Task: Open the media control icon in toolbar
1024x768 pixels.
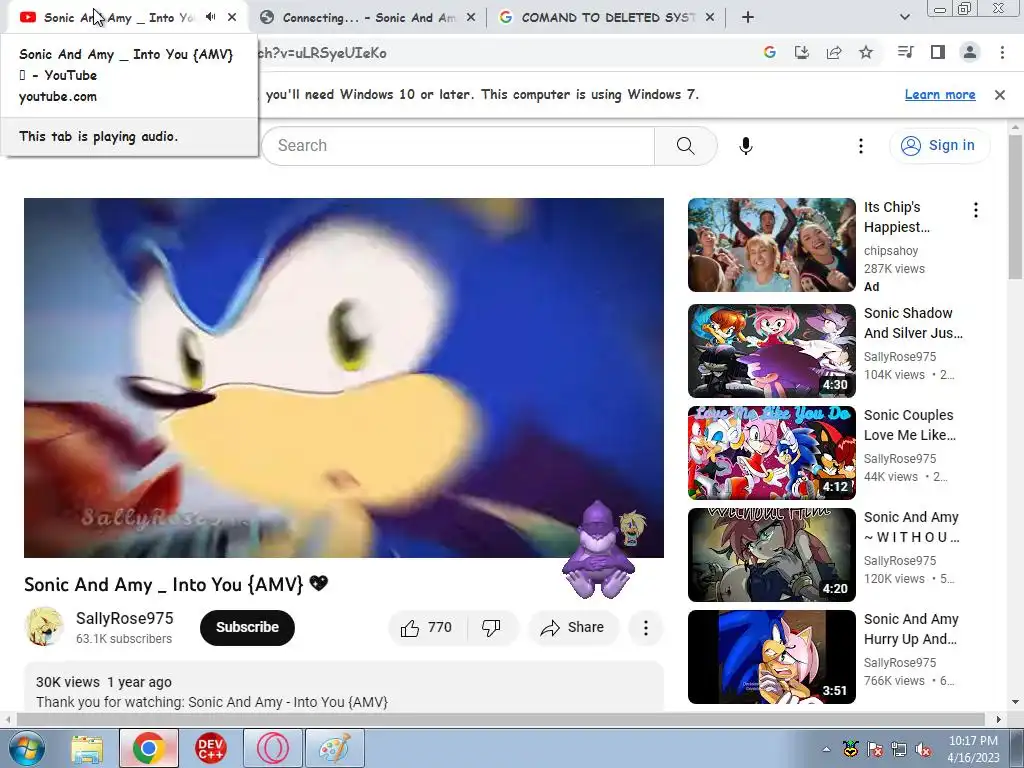Action: (905, 52)
